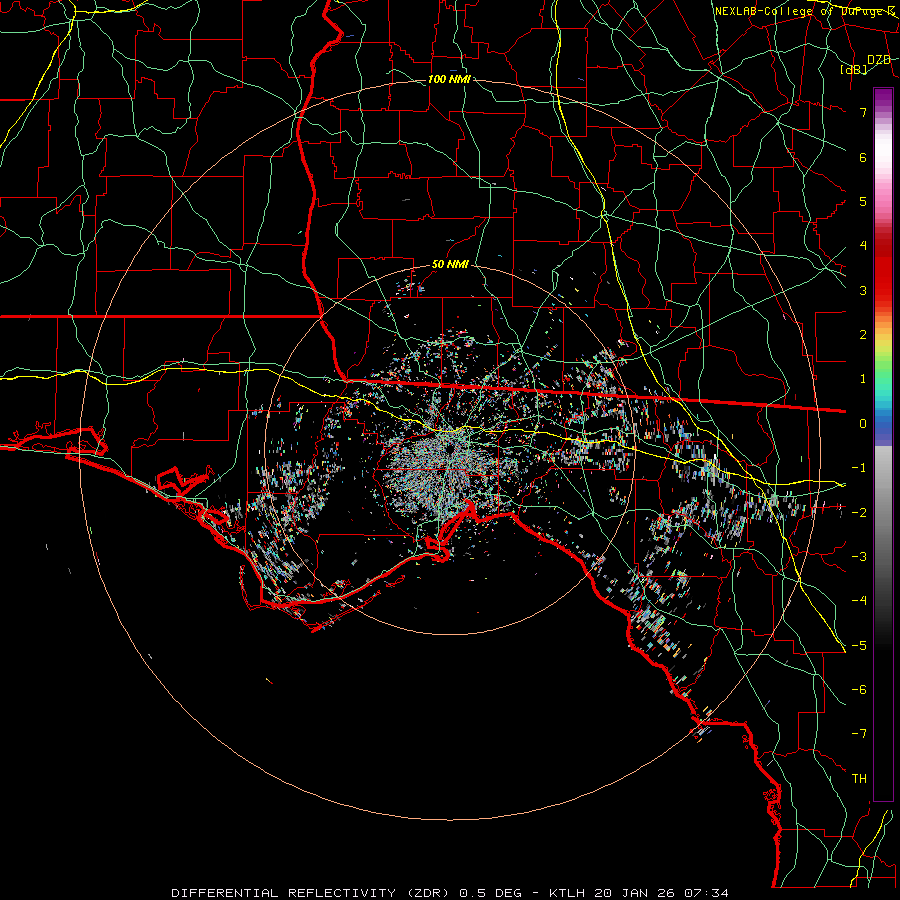Image resolution: width=900 pixels, height=900 pixels.
Task: Click the color scale value -5
Action: click(x=859, y=645)
